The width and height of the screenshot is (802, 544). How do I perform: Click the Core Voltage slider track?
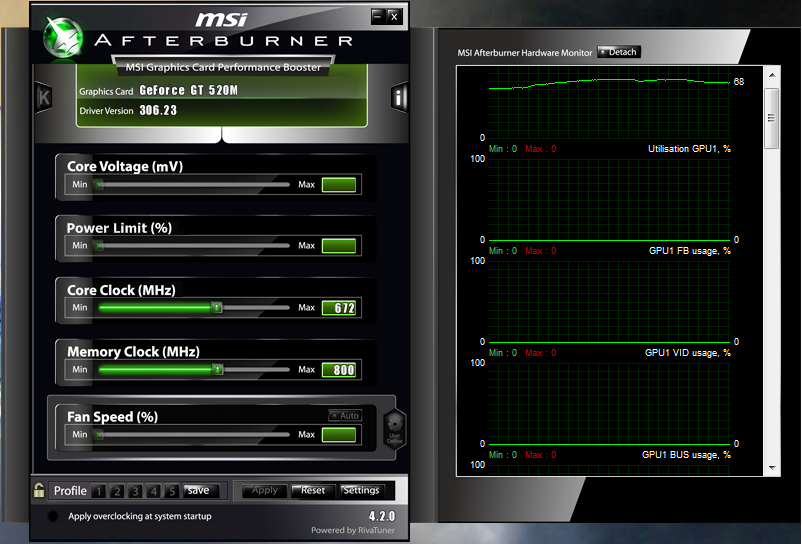[x=192, y=185]
